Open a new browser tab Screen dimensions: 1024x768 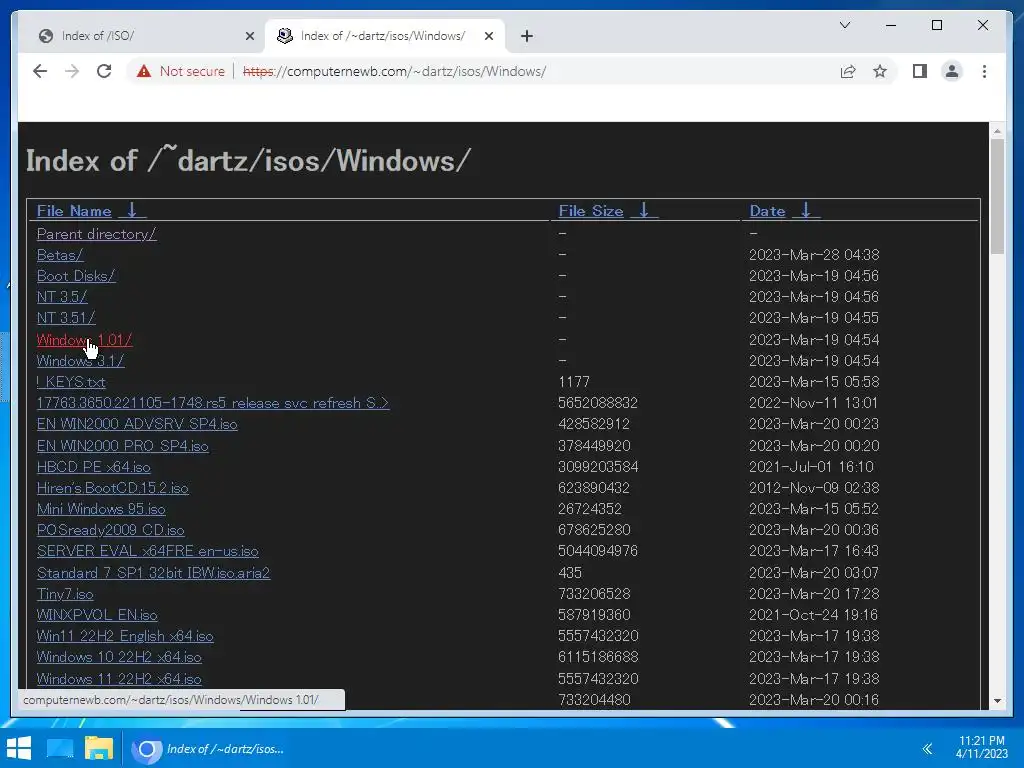(x=527, y=36)
